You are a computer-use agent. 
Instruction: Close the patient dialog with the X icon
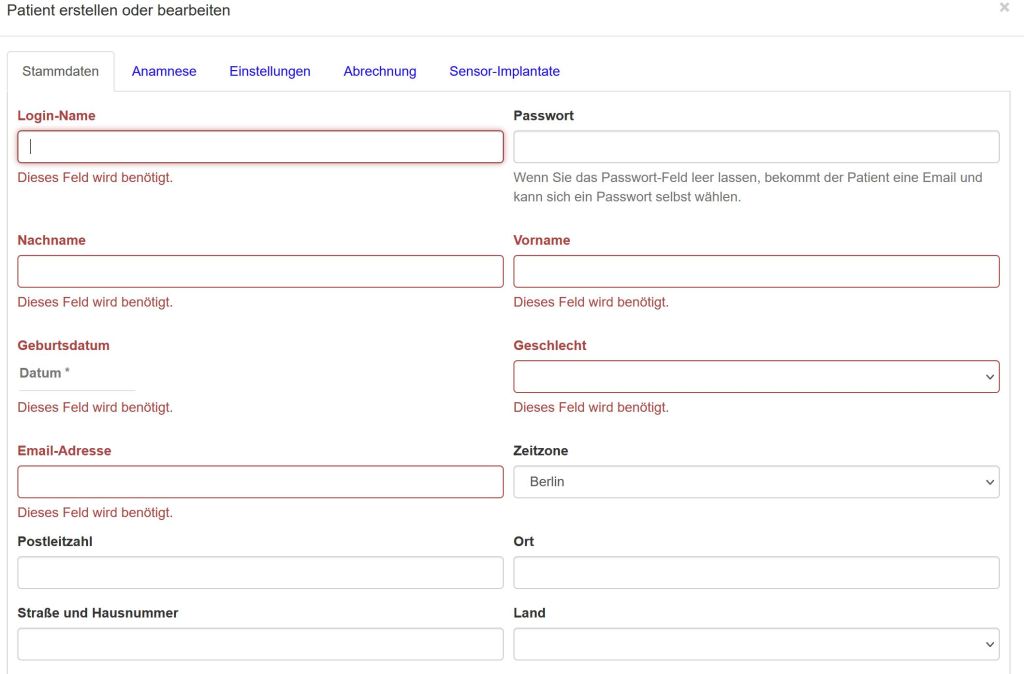(1004, 8)
